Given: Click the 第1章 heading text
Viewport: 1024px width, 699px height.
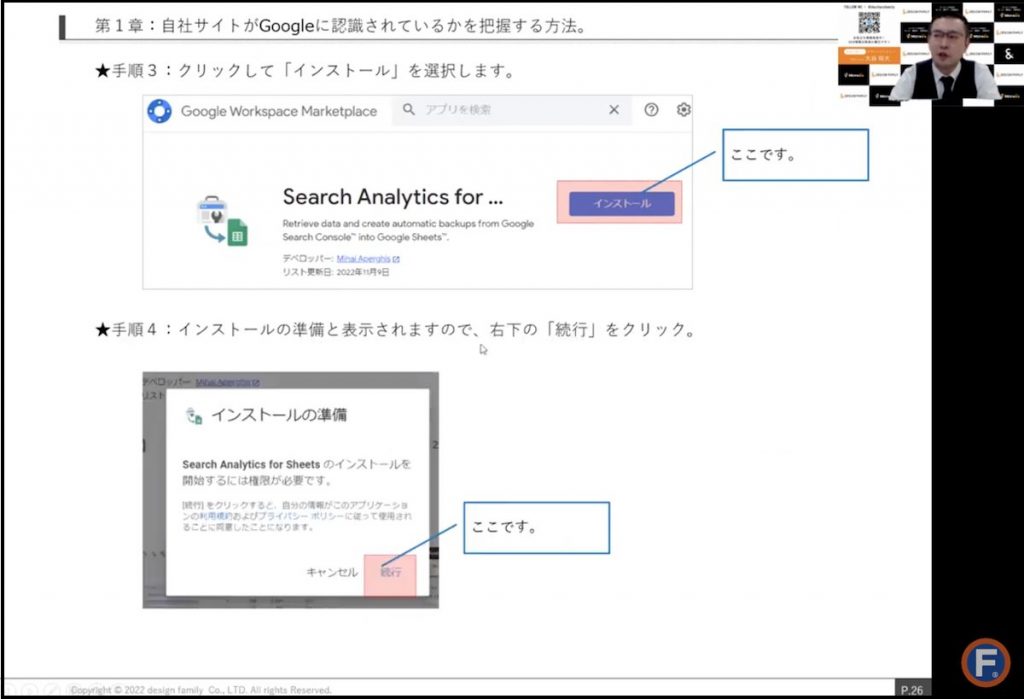Looking at the screenshot, I should click(341, 26).
